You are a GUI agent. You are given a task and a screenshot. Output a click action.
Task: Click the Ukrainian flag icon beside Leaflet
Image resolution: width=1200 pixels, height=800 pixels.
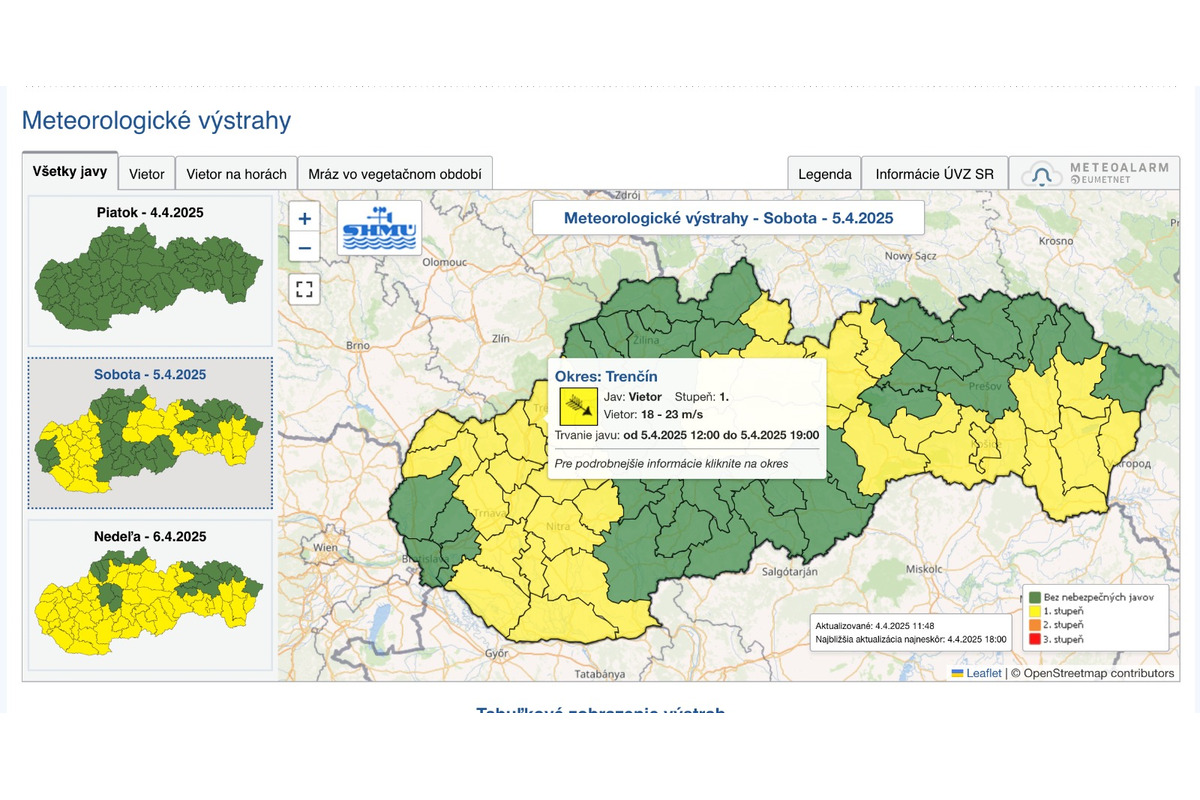(957, 673)
